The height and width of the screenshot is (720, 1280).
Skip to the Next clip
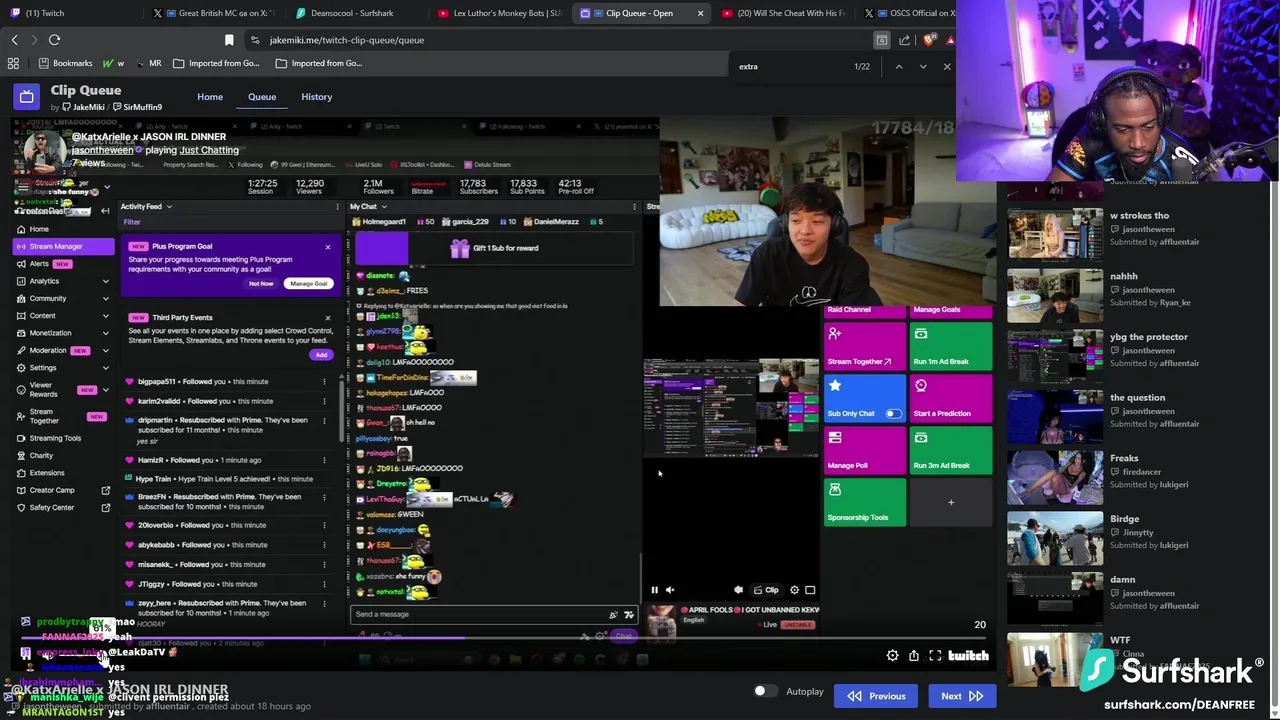(962, 696)
